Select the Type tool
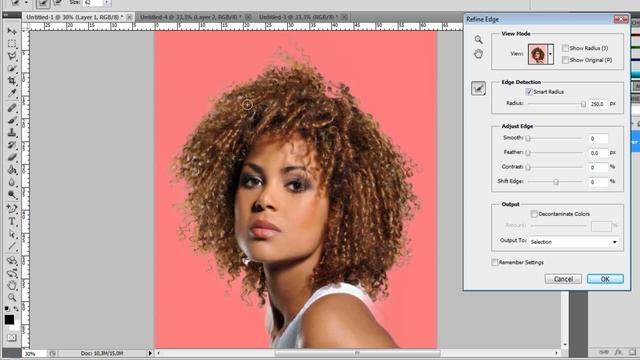640x360 pixels. click(x=12, y=222)
